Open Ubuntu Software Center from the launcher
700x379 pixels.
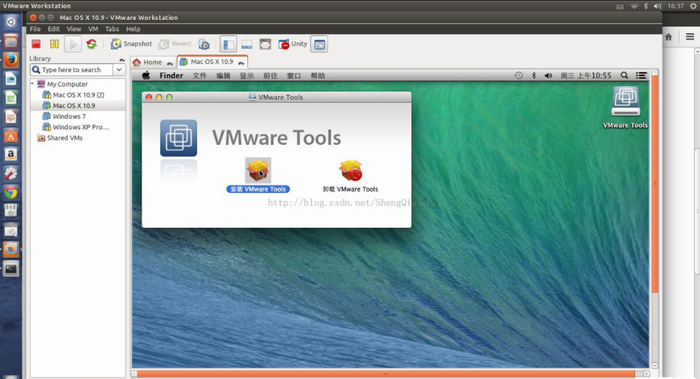(11, 136)
